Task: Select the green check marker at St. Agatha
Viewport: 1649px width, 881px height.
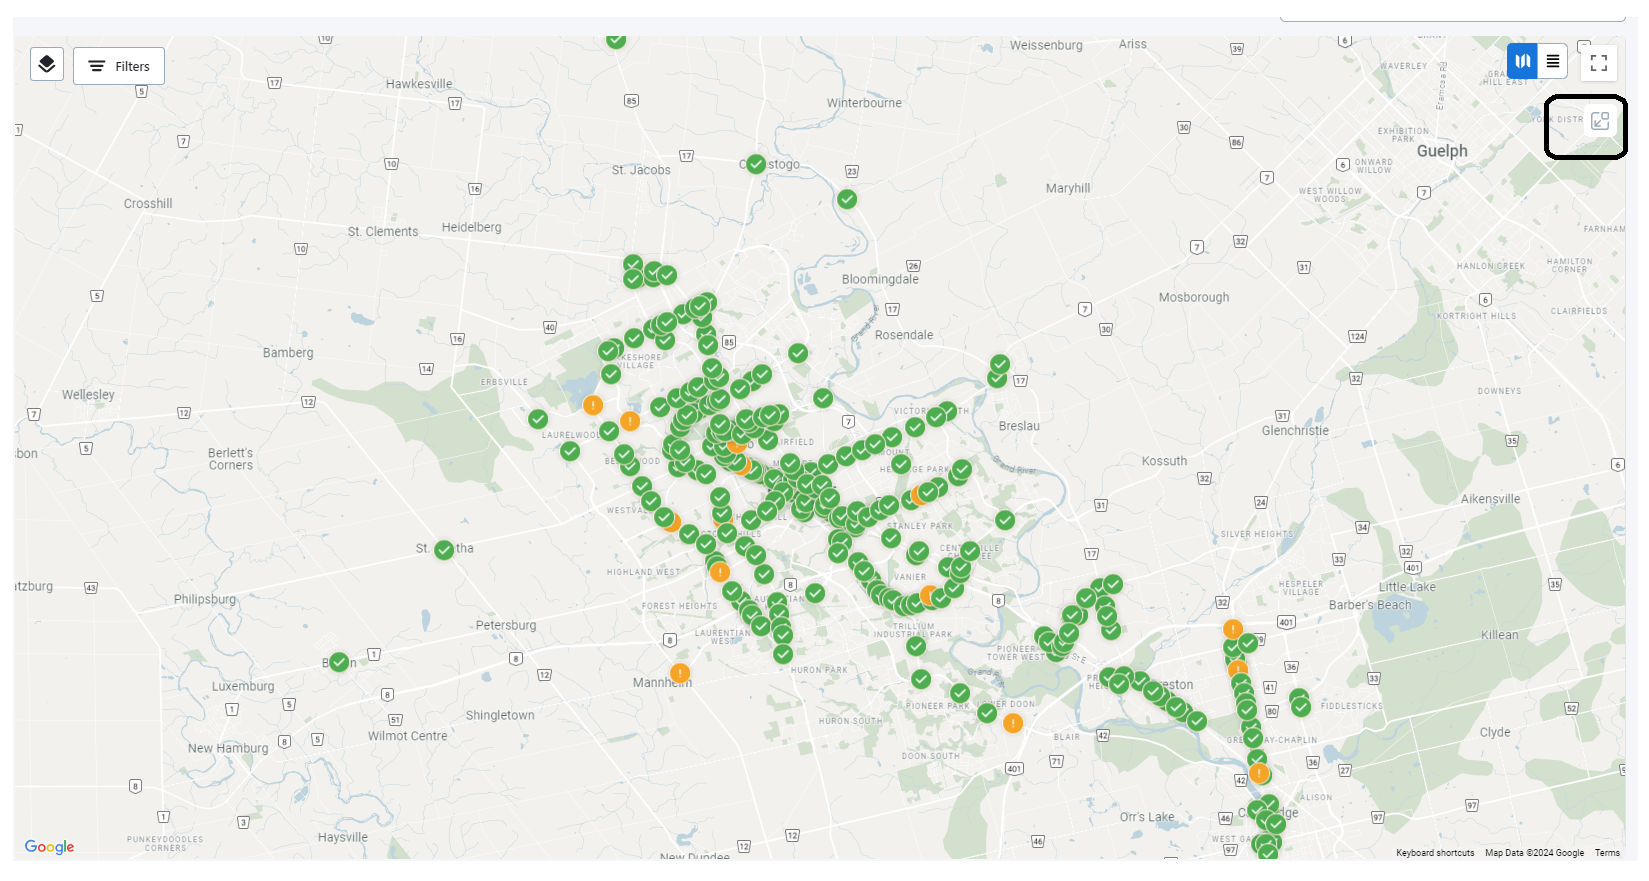Action: point(444,550)
